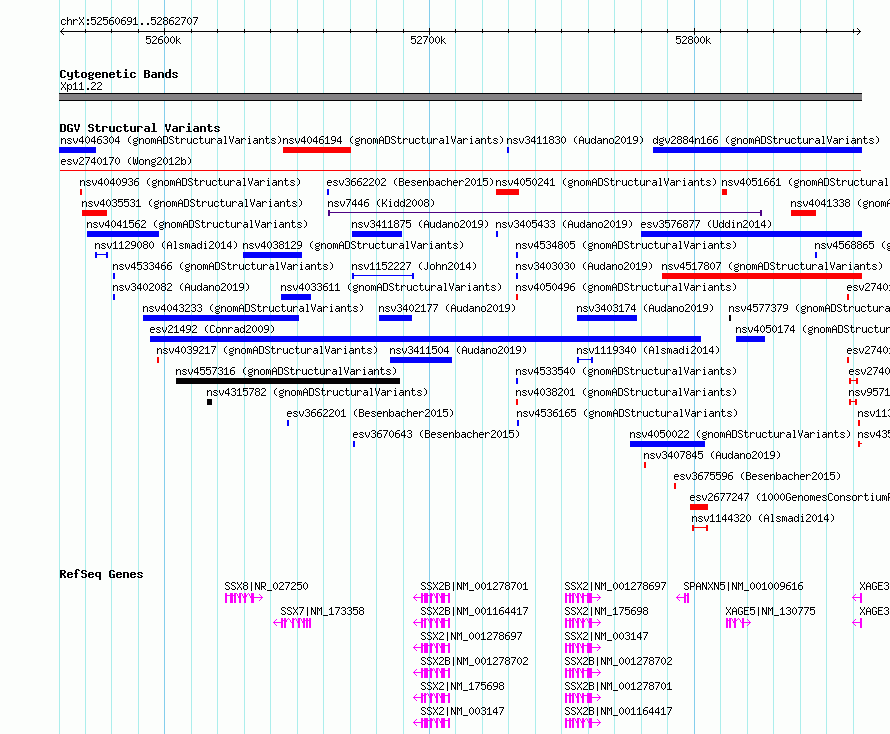Click the nsv3402177 blue variant bar
Screen dimensions: 890x734
point(395,318)
